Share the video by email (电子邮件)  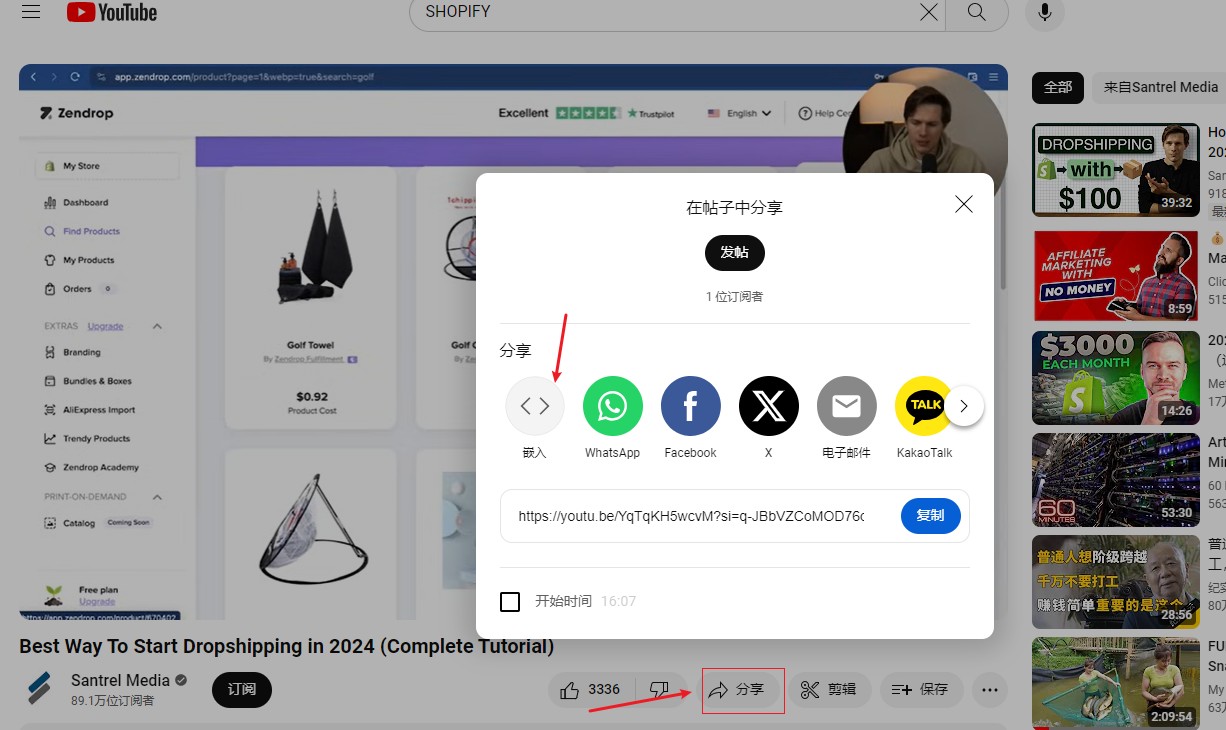click(x=847, y=406)
